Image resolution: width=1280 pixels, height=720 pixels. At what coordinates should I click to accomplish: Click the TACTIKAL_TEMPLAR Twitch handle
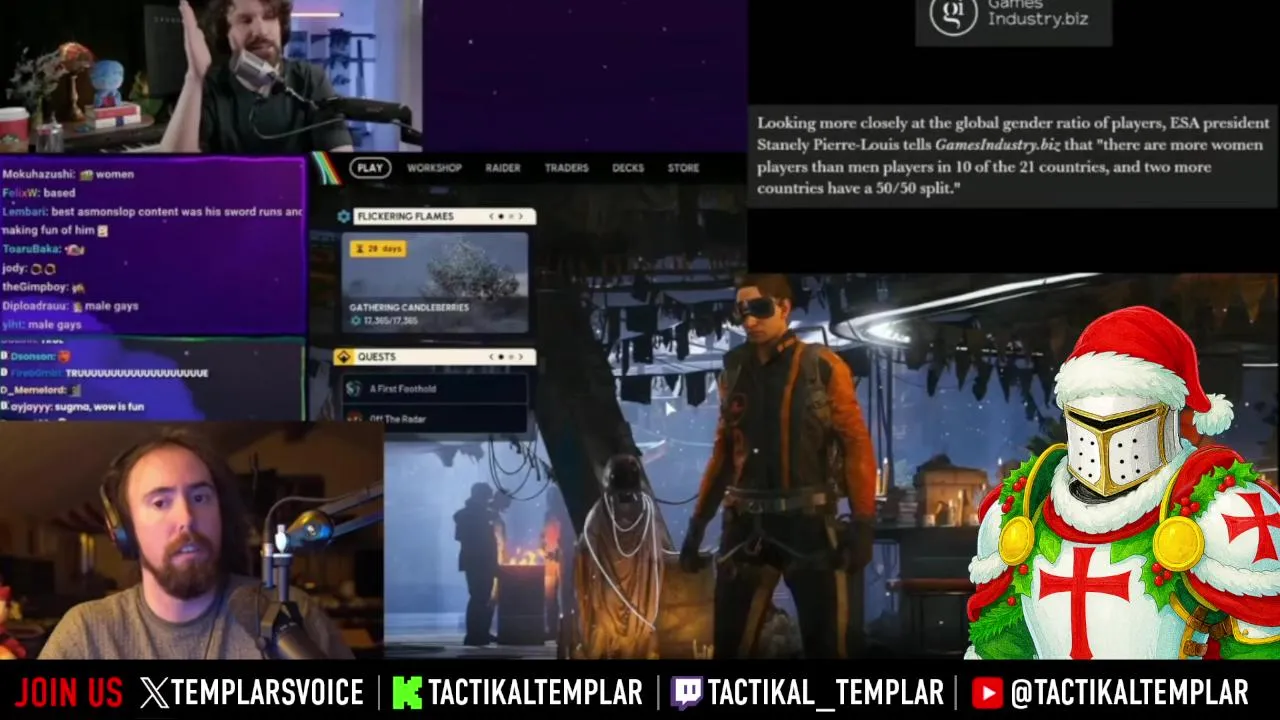click(x=825, y=693)
